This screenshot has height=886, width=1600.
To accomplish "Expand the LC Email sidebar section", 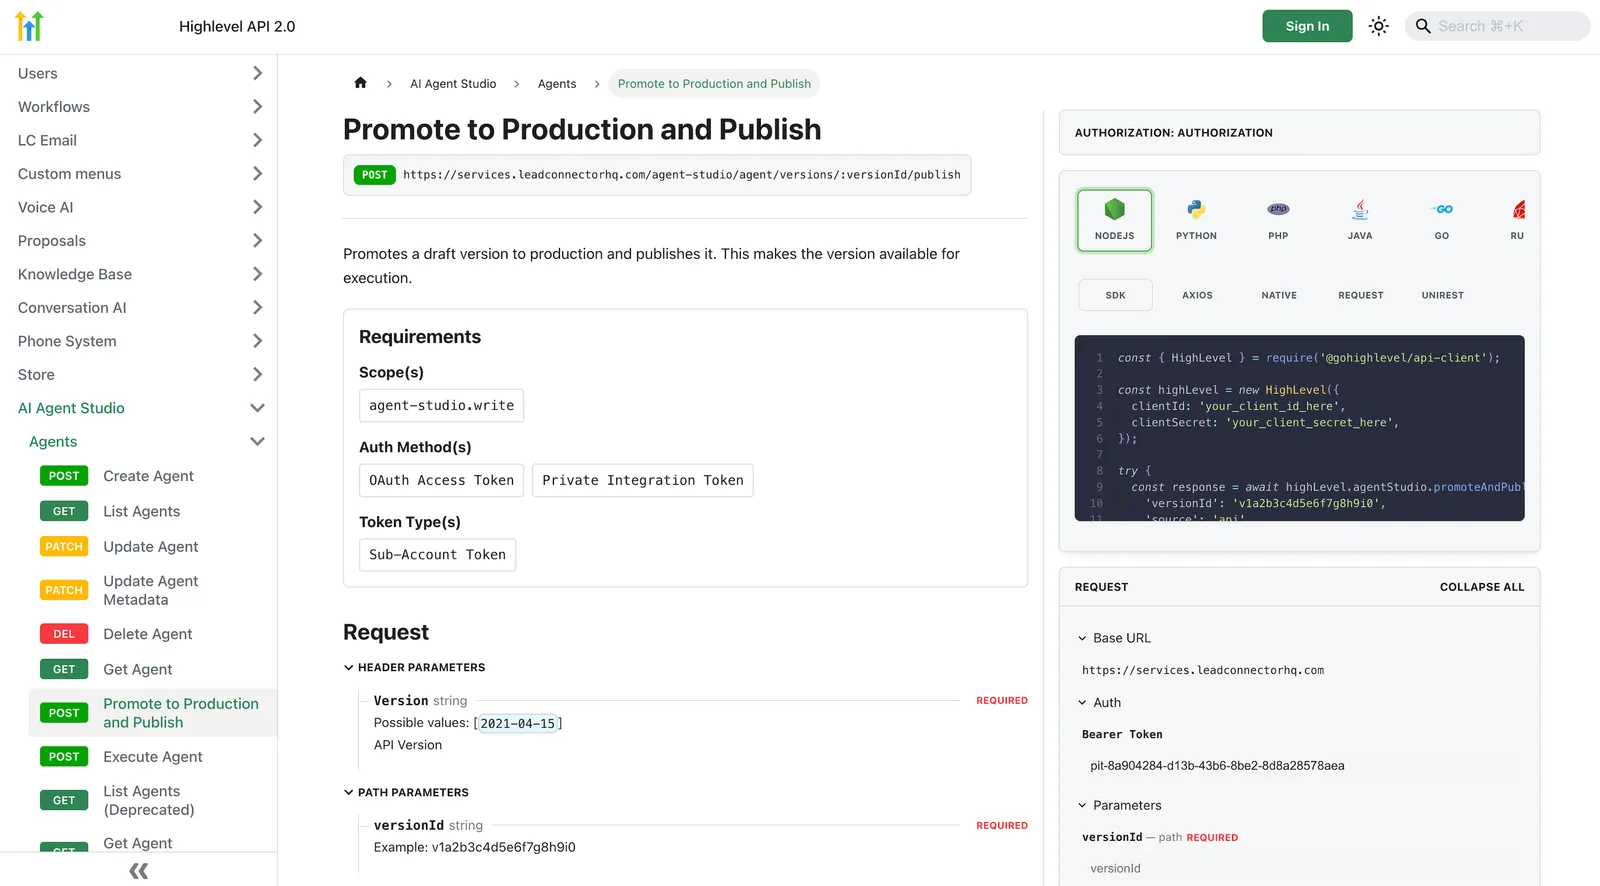I will click(x=257, y=140).
